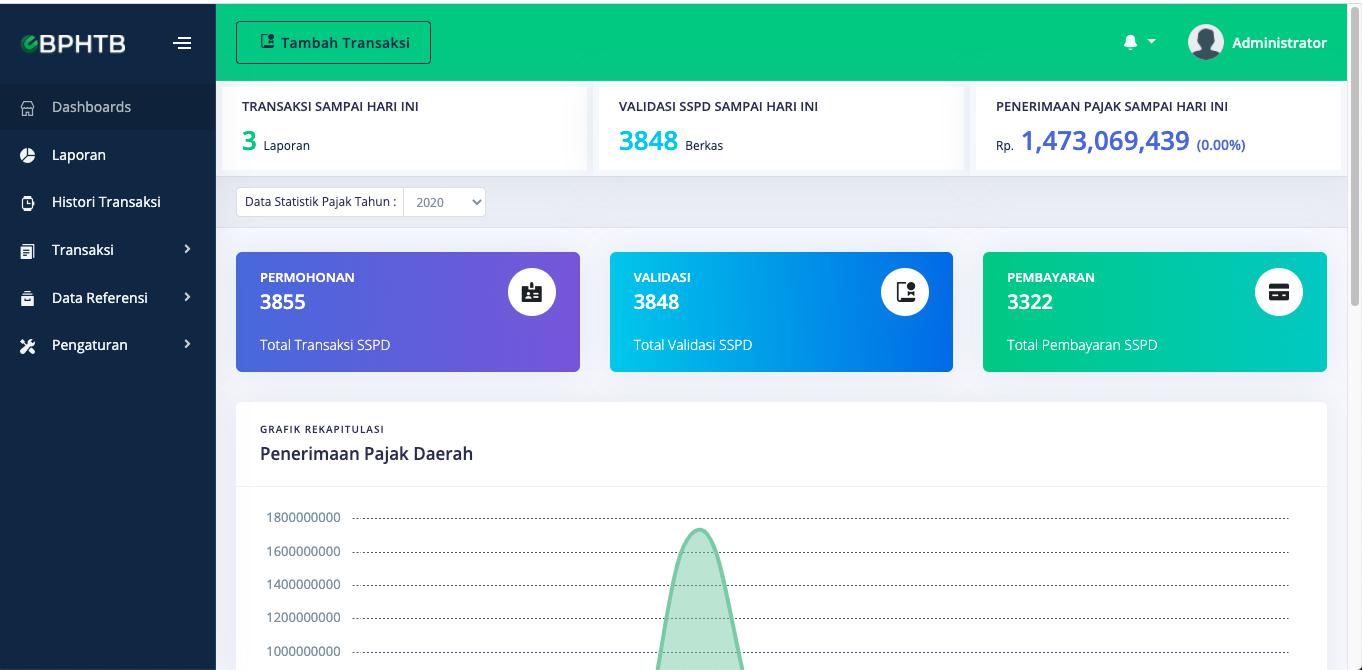Screen dimensions: 1362x670
Task: Click the '3' Laporan transaction count
Action: tap(249, 141)
